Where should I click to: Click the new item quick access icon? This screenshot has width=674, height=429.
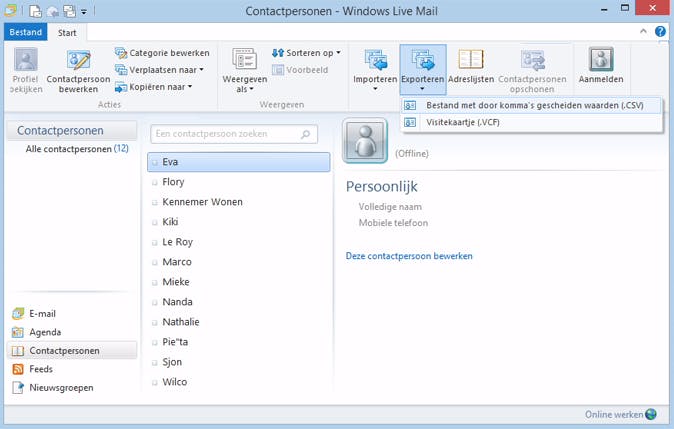[36, 11]
